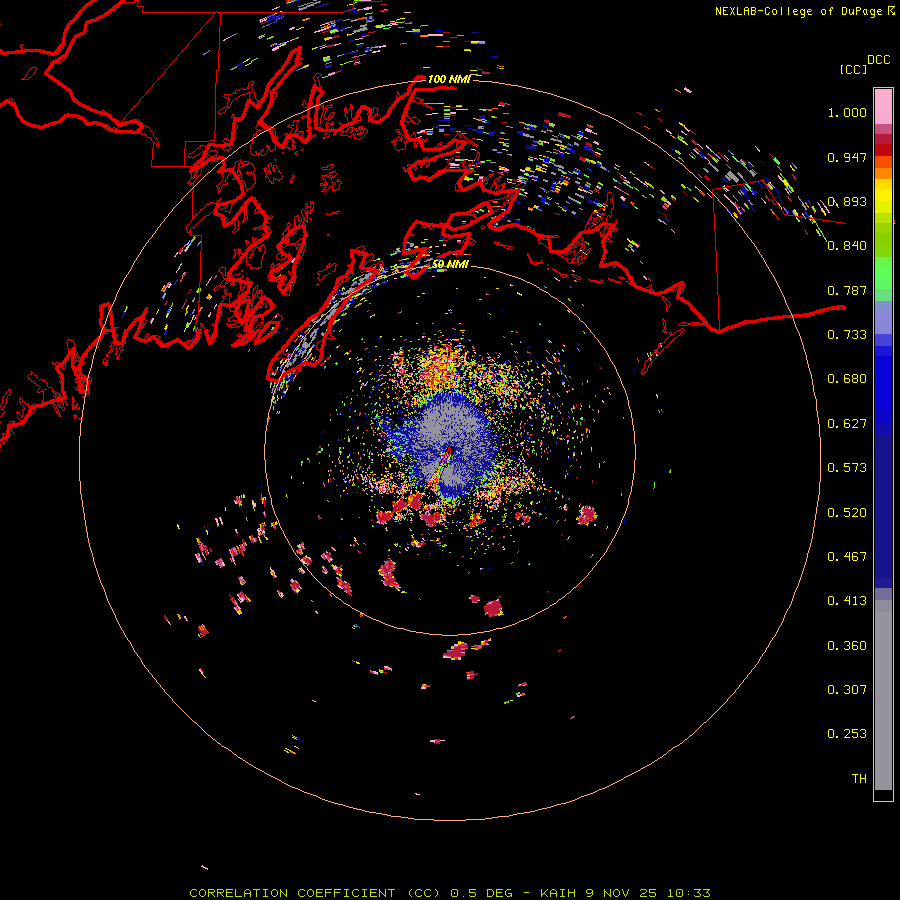Viewport: 900px width, 900px height.
Task: Click the 0.787 scale value
Action: [x=847, y=290]
